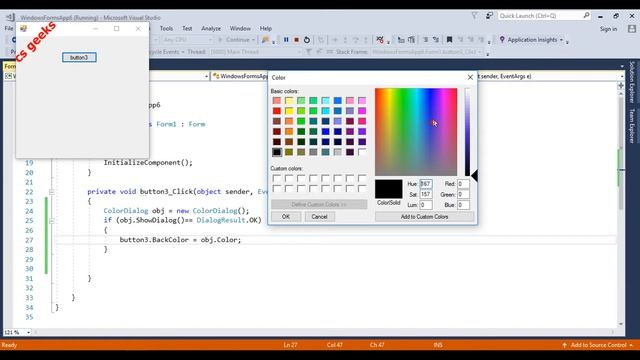Screen dimensions: 640x360
Task: Click the editor split handle above scrollbar
Action: pyautogui.click(x=621, y=85)
